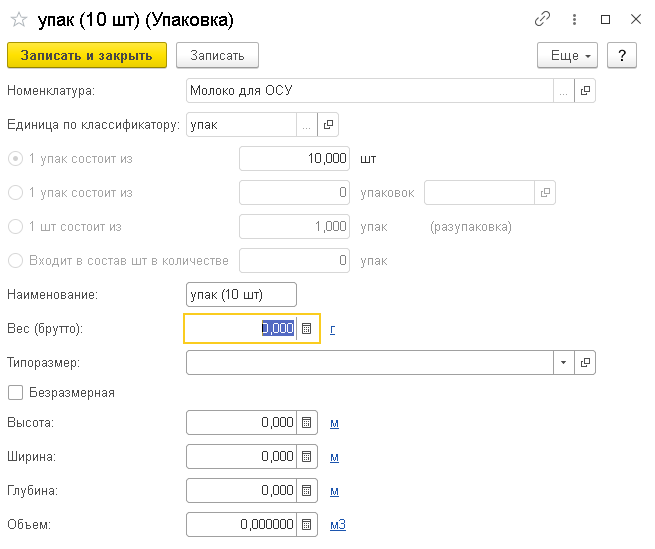Click the Записать button
The height and width of the screenshot is (549, 655).
tap(217, 55)
